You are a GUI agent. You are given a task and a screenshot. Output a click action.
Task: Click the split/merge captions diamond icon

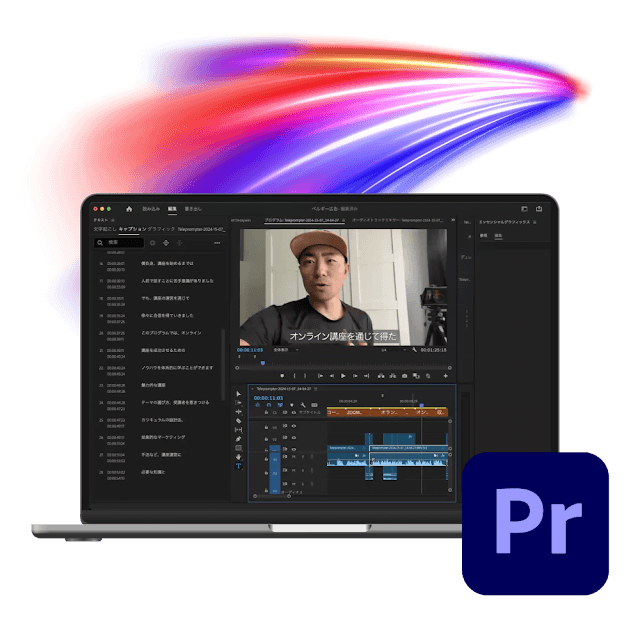coord(166,243)
